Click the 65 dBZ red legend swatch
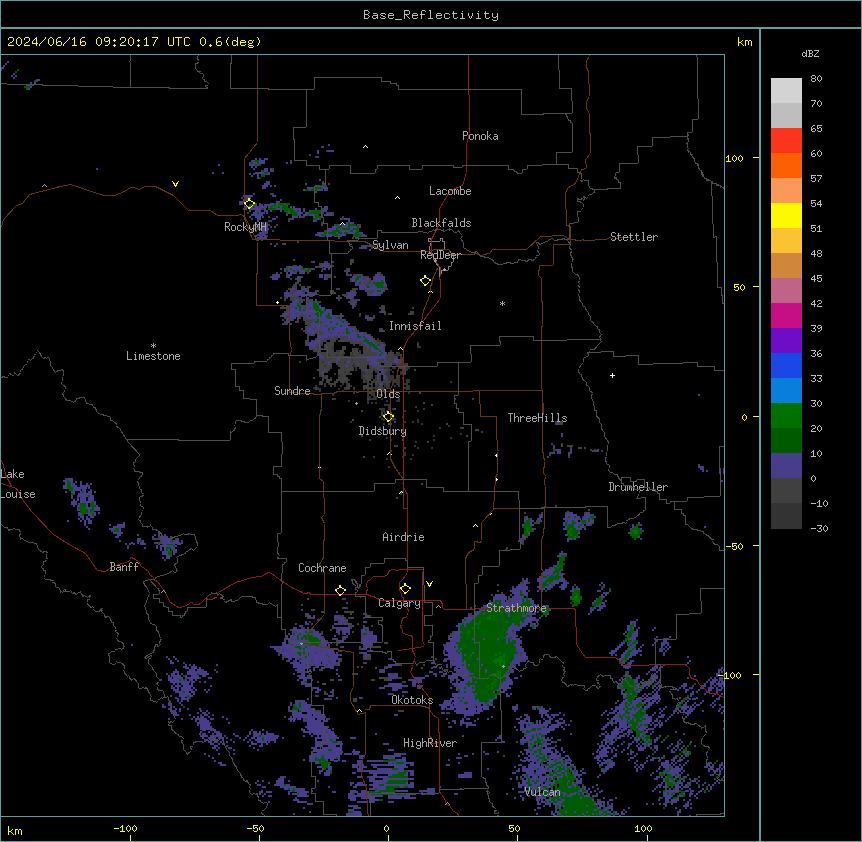862x842 pixels. (786, 140)
